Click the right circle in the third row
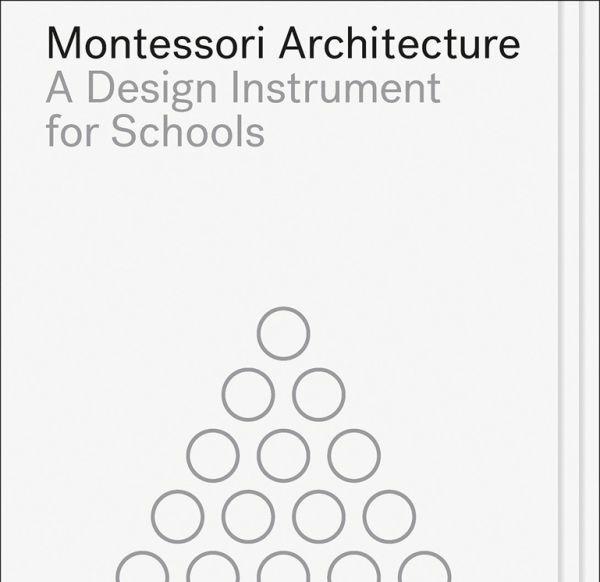Image resolution: width=600 pixels, height=582 pixels. (354, 455)
